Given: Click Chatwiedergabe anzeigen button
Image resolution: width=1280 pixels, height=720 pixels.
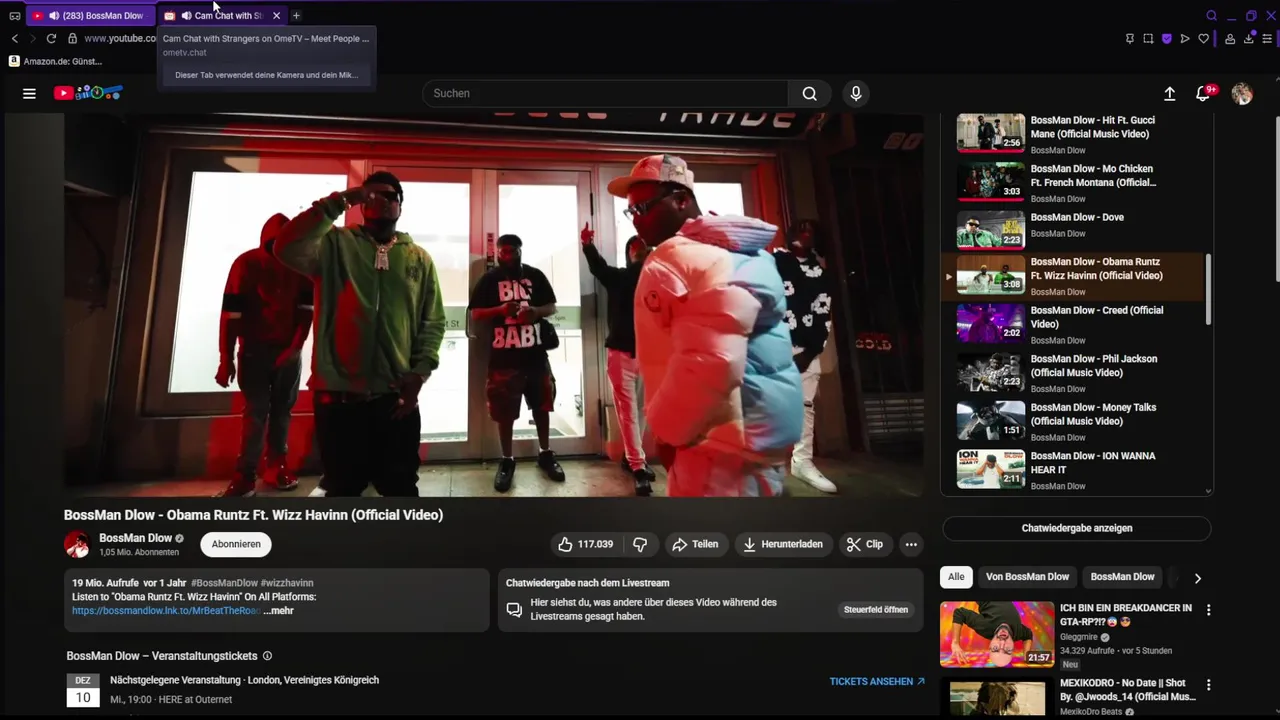Looking at the screenshot, I should [x=1076, y=528].
